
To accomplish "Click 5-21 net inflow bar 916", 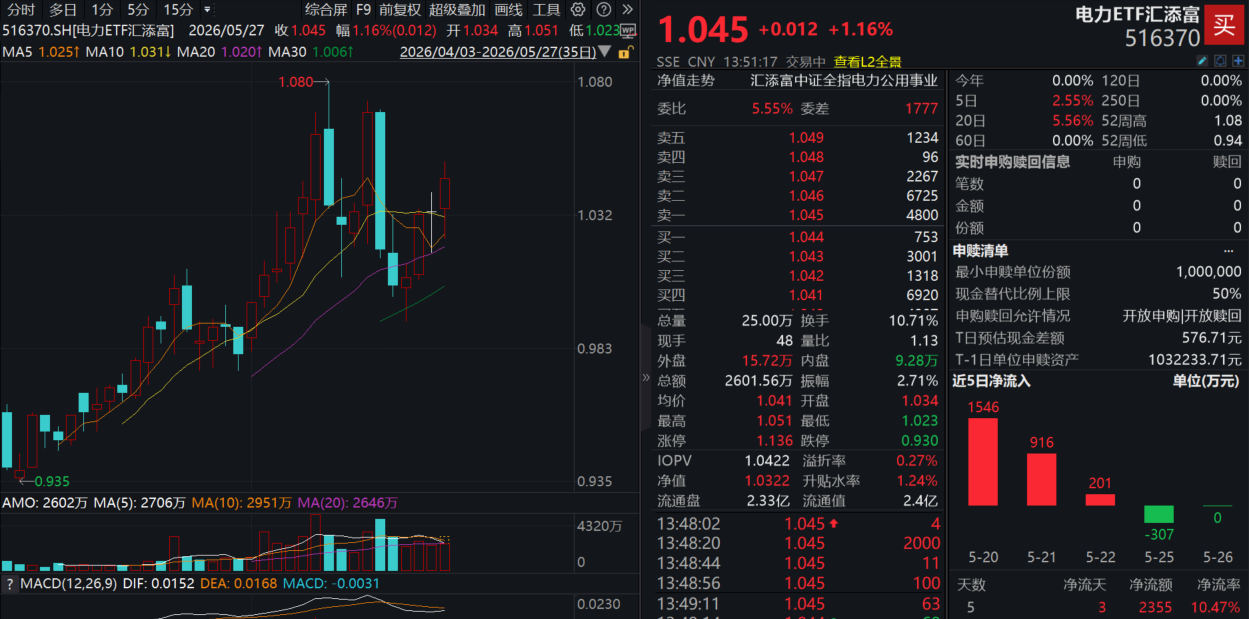I will tap(1042, 479).
